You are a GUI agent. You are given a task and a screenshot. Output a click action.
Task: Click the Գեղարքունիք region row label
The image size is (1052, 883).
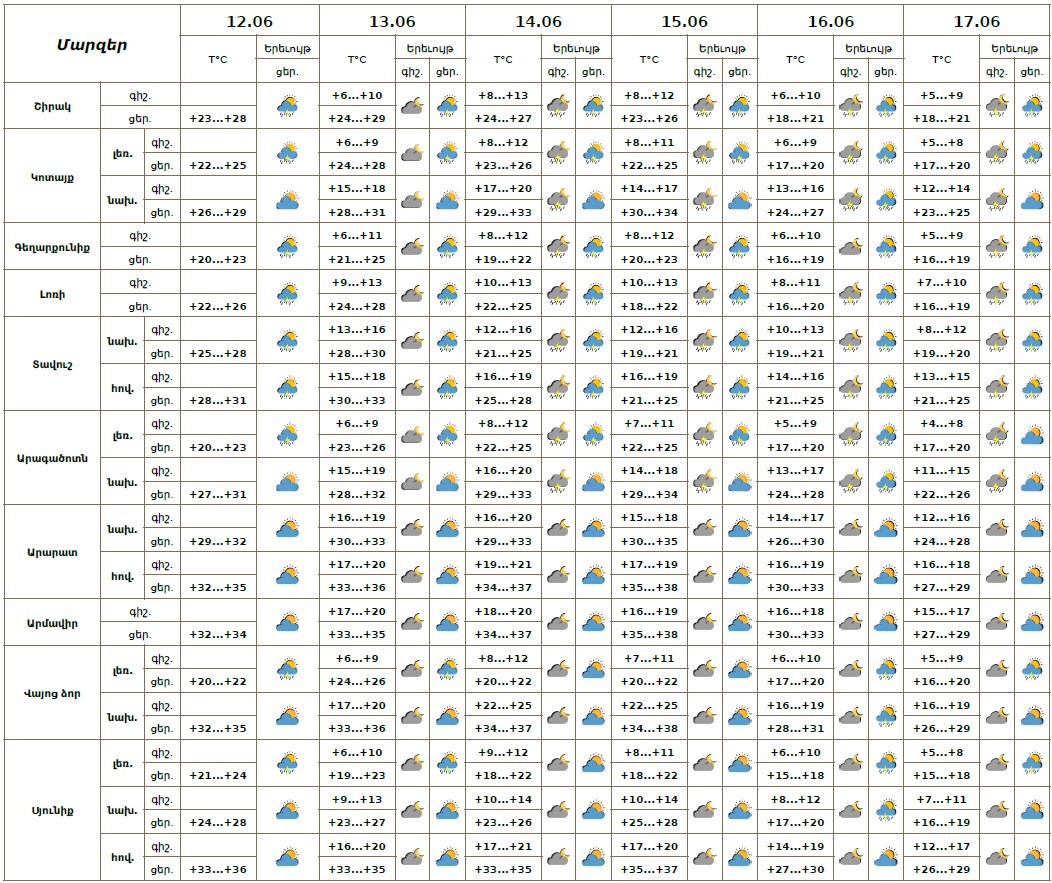[x=52, y=247]
